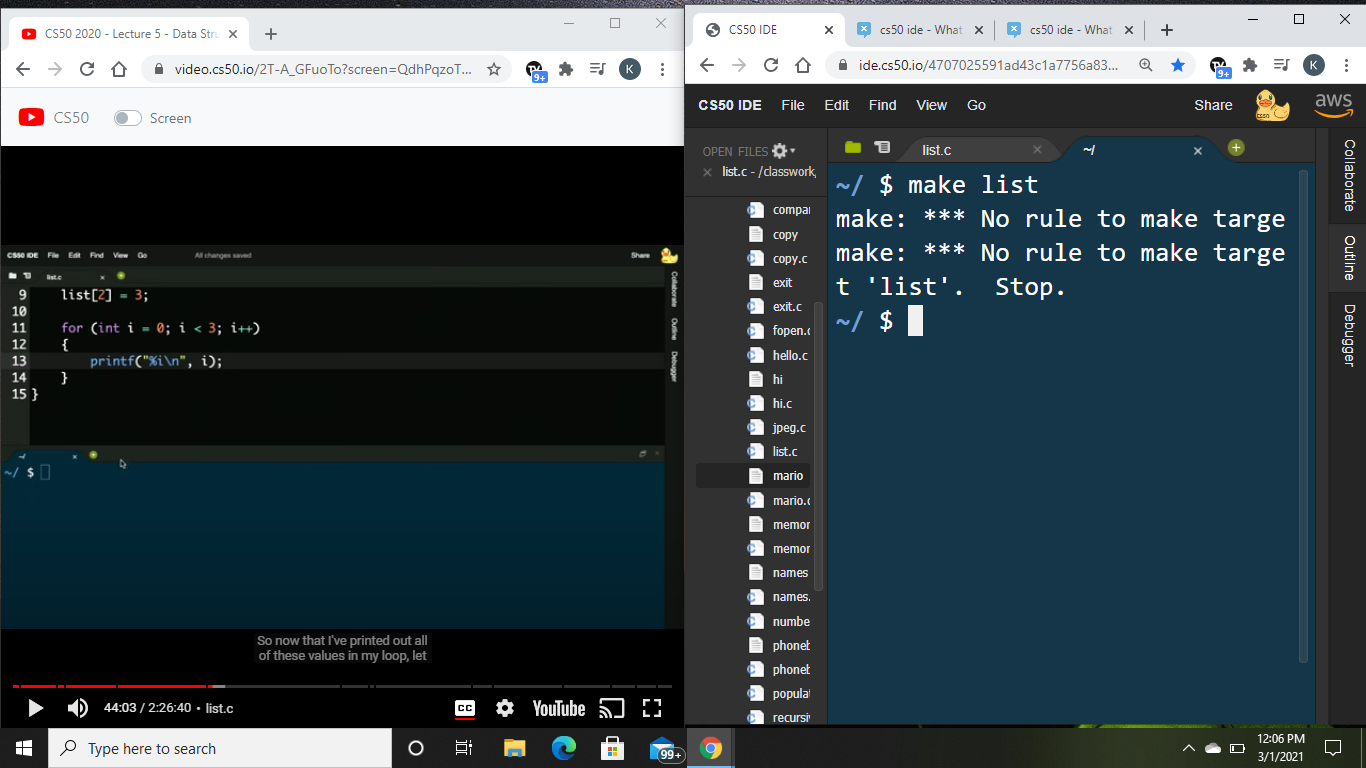Enter fullscreen video mode

point(652,708)
